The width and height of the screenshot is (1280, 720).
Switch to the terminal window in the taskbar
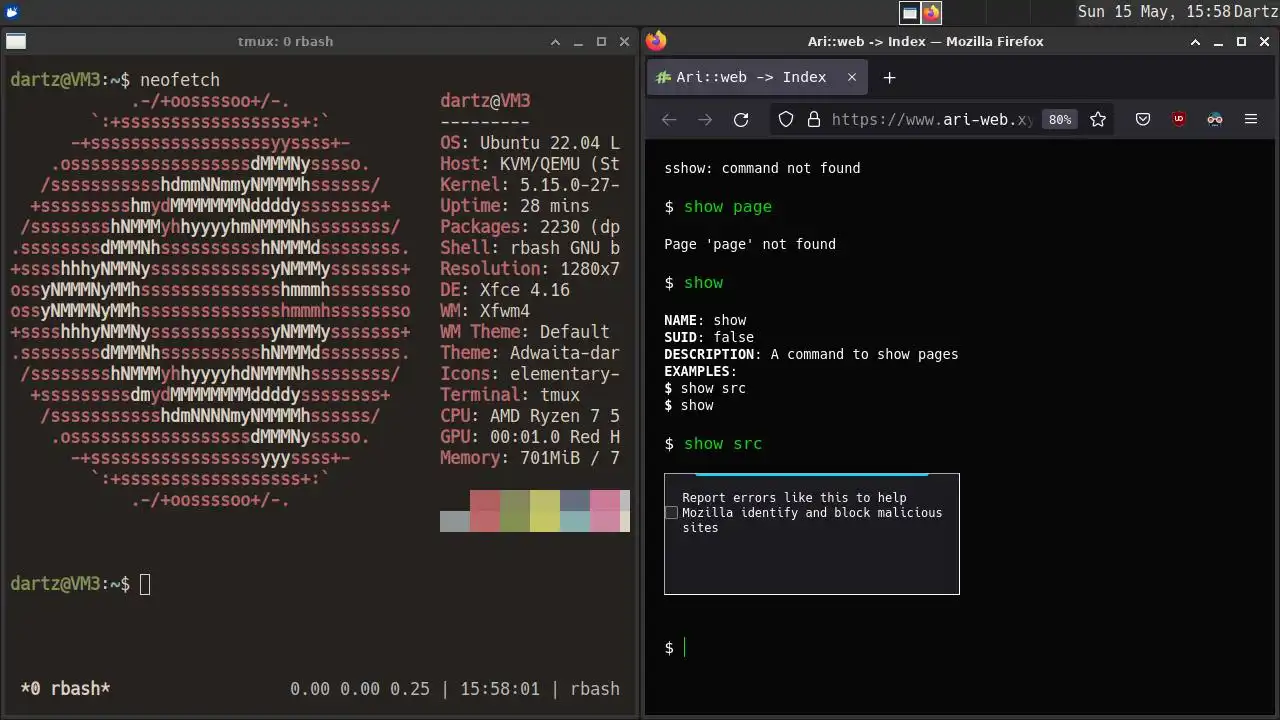[x=909, y=12]
